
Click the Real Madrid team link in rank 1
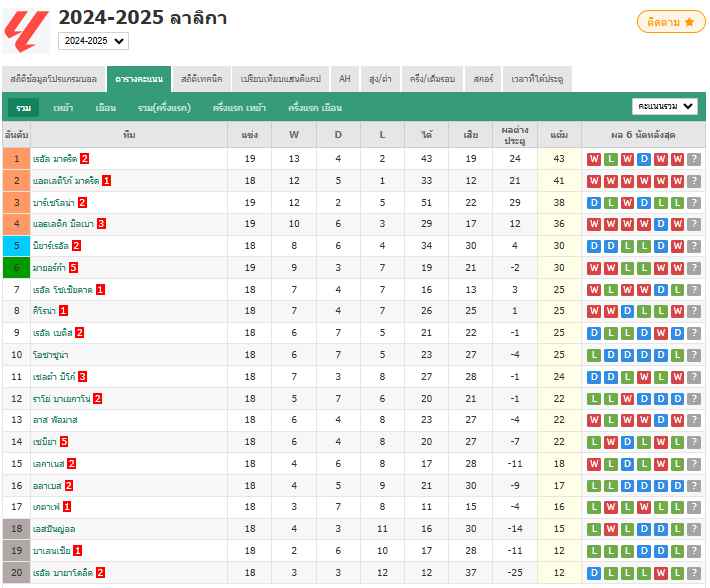click(55, 159)
